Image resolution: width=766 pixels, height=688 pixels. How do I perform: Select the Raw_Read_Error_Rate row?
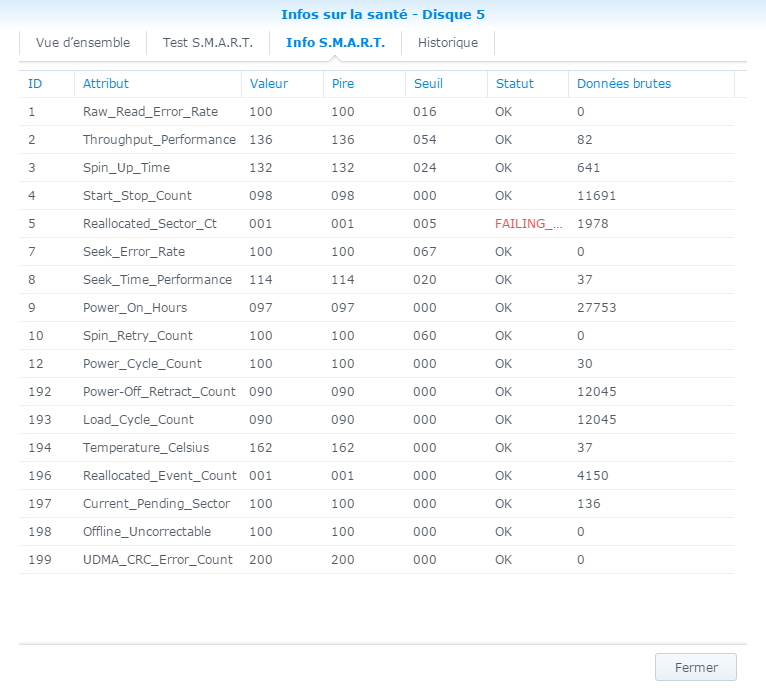[376, 112]
